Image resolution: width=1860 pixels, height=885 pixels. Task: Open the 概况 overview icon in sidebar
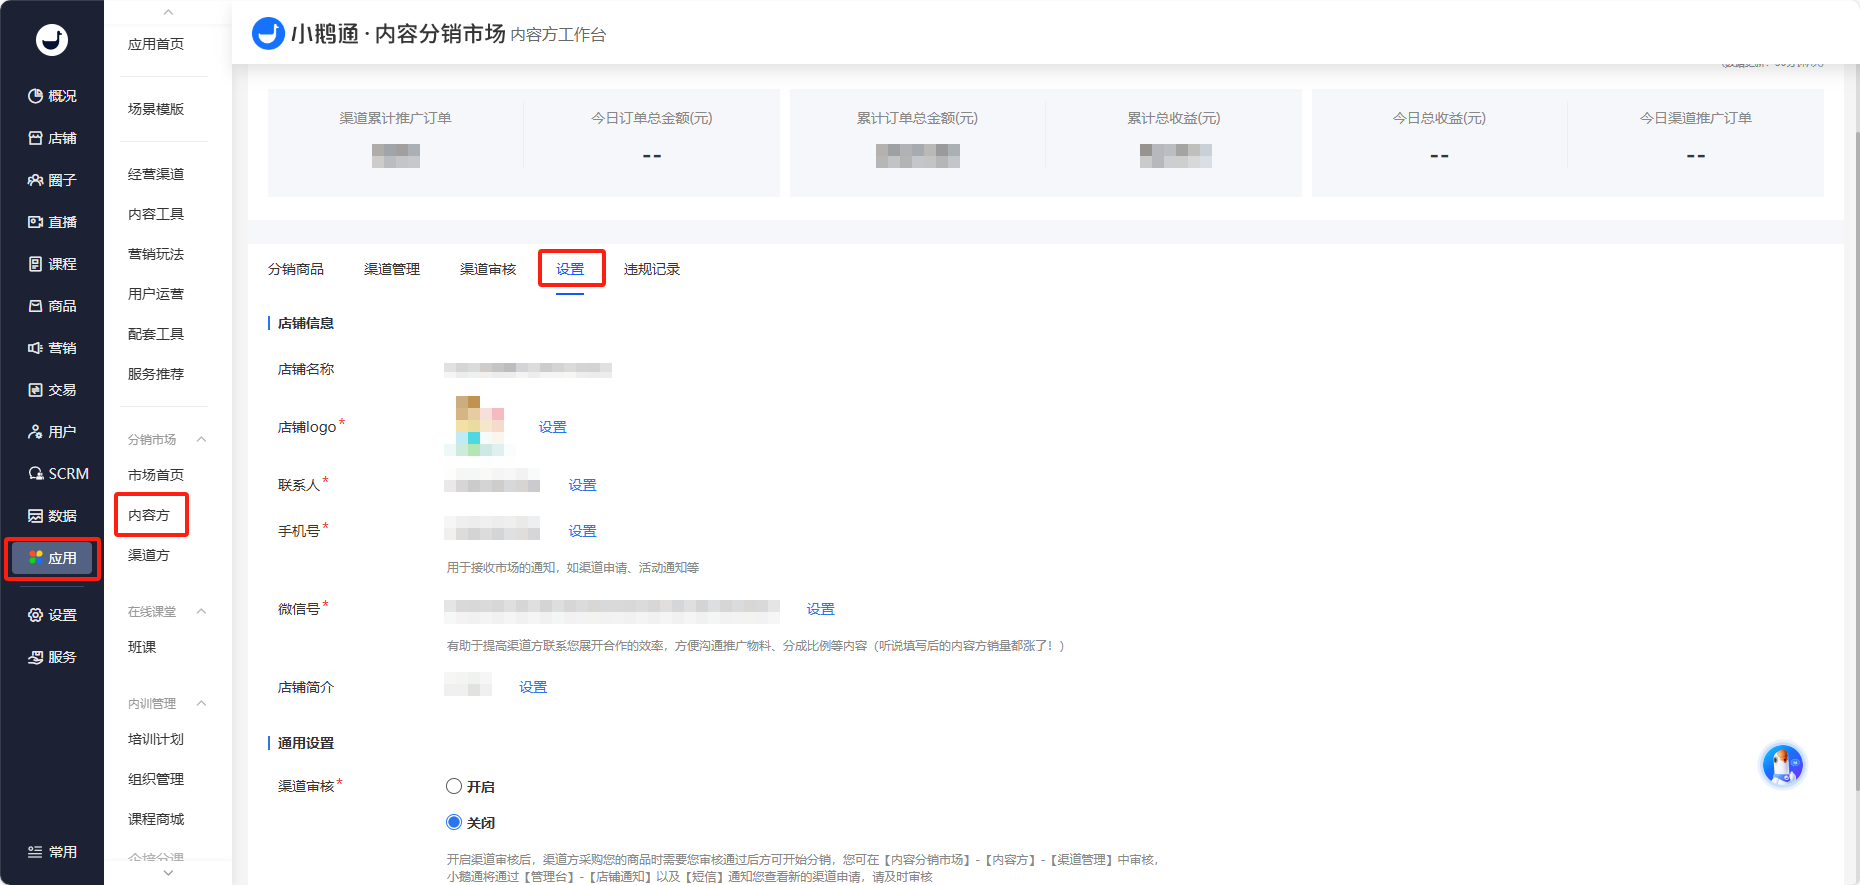tap(52, 96)
